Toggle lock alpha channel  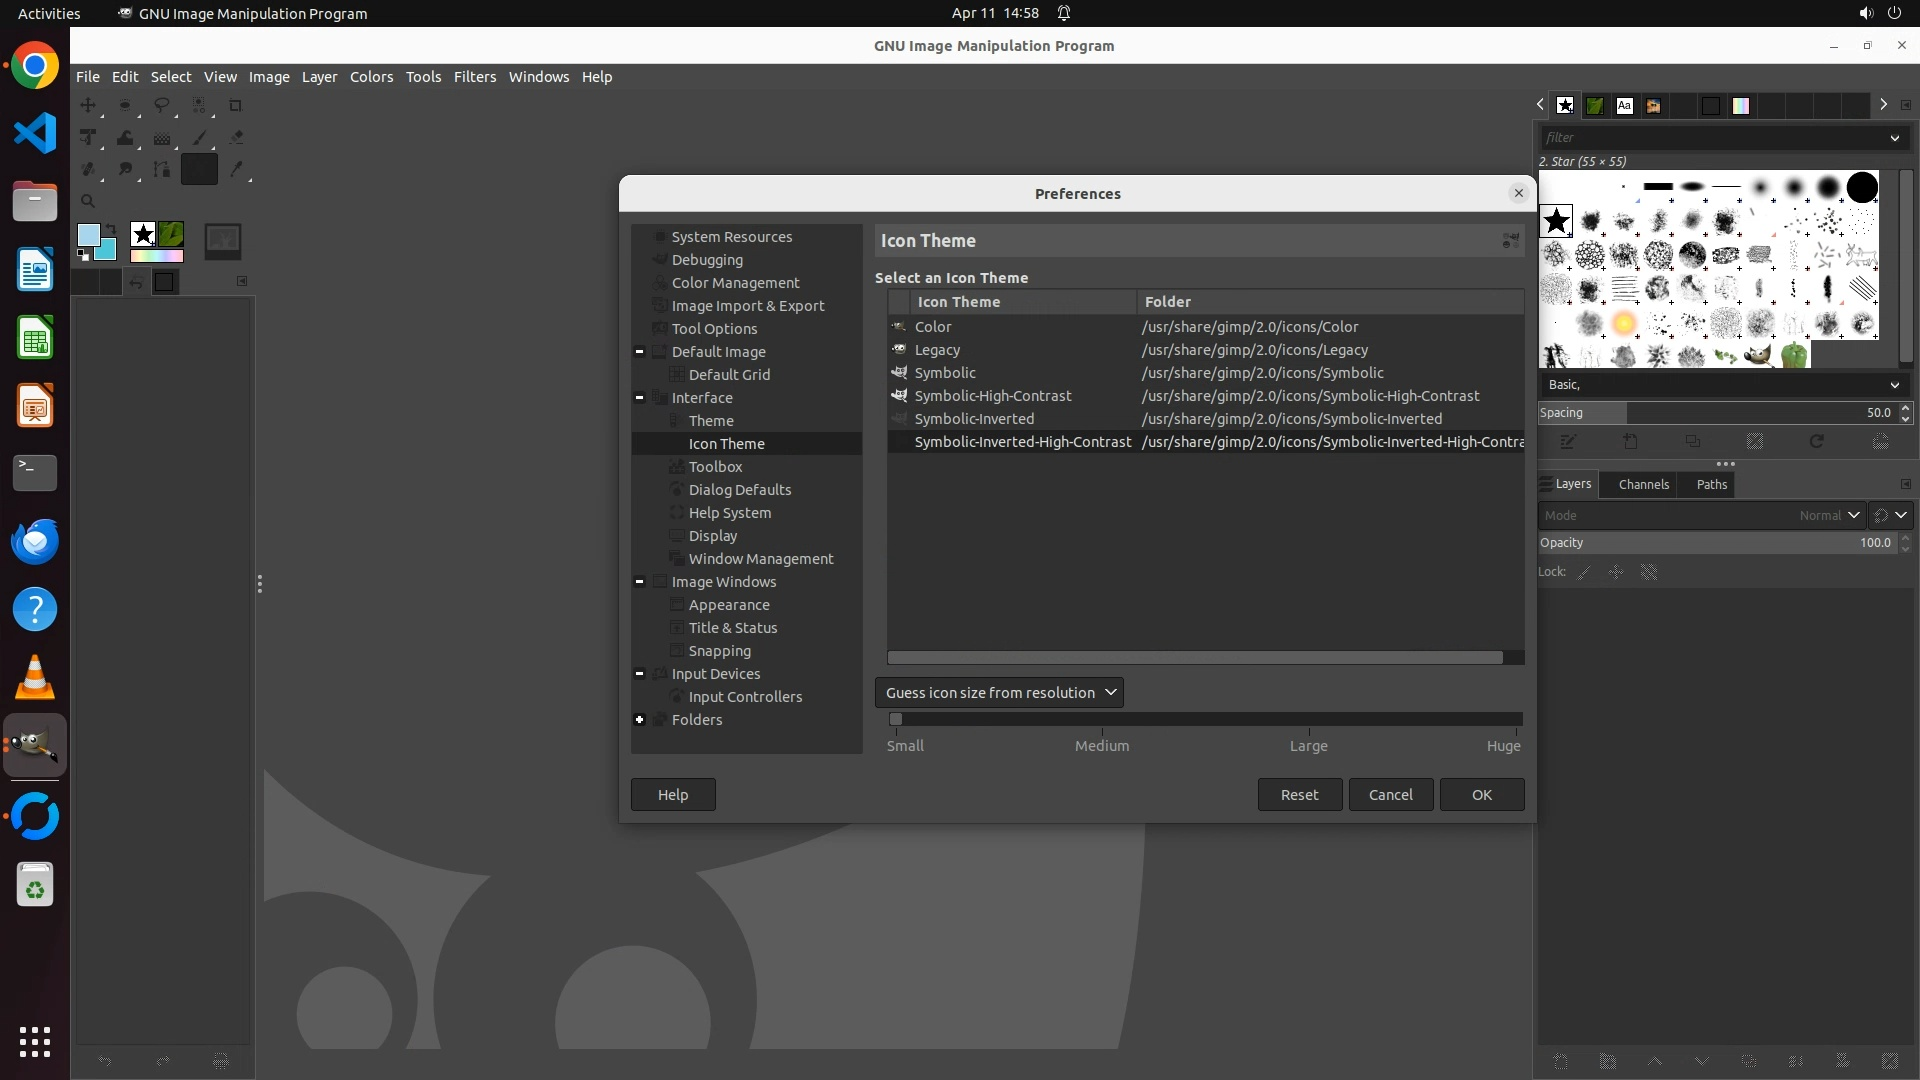pyautogui.click(x=1649, y=572)
